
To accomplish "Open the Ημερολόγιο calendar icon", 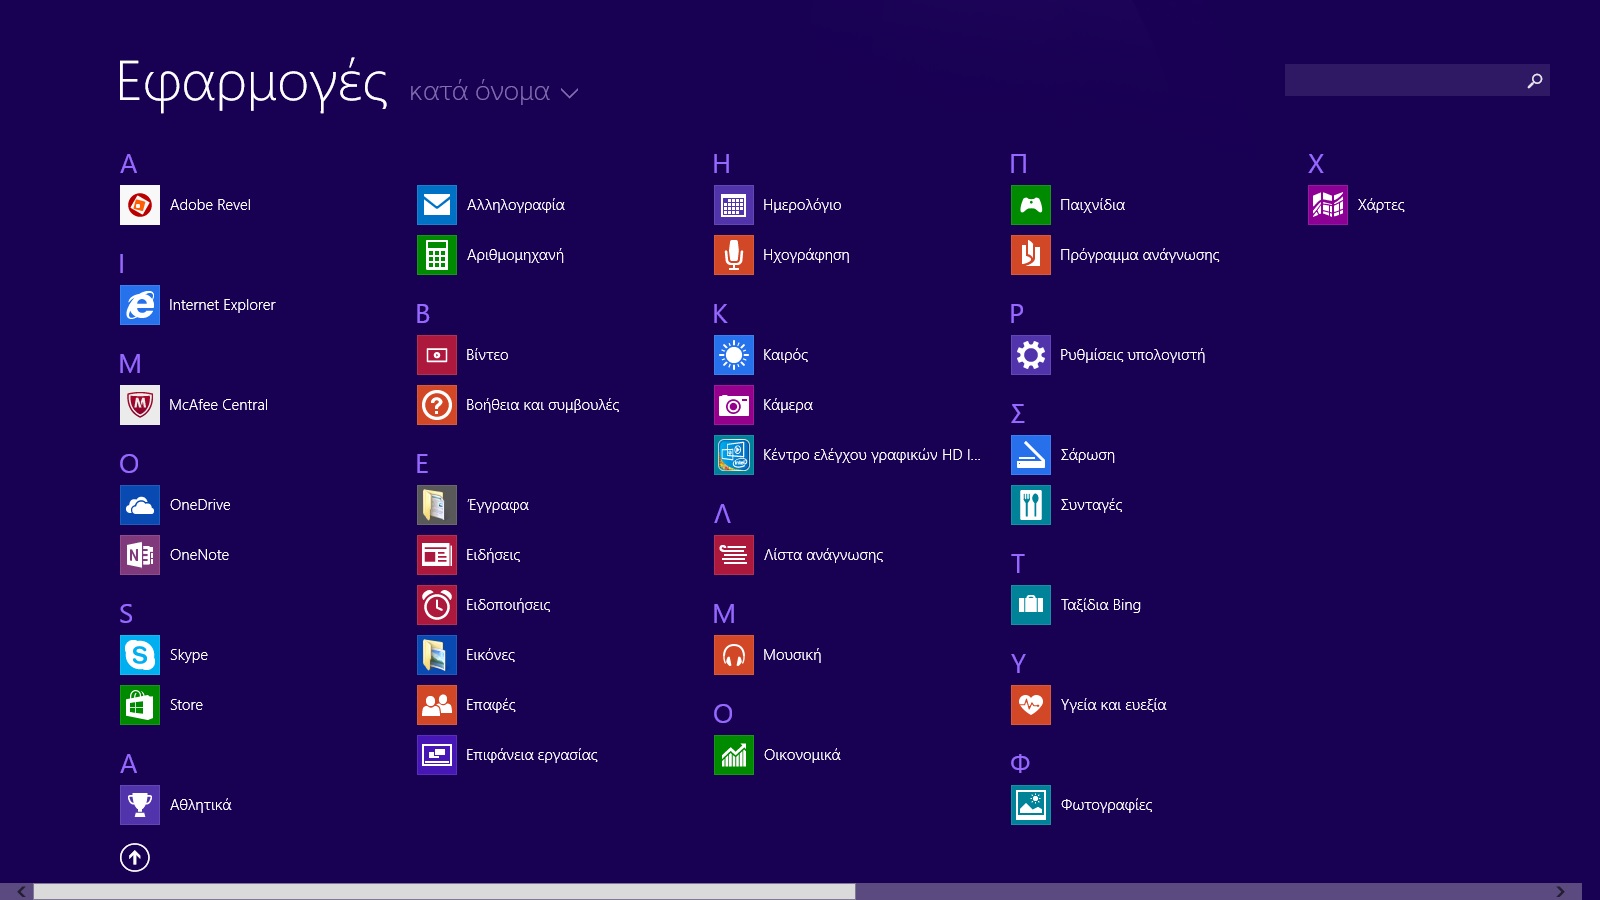I will click(x=734, y=205).
